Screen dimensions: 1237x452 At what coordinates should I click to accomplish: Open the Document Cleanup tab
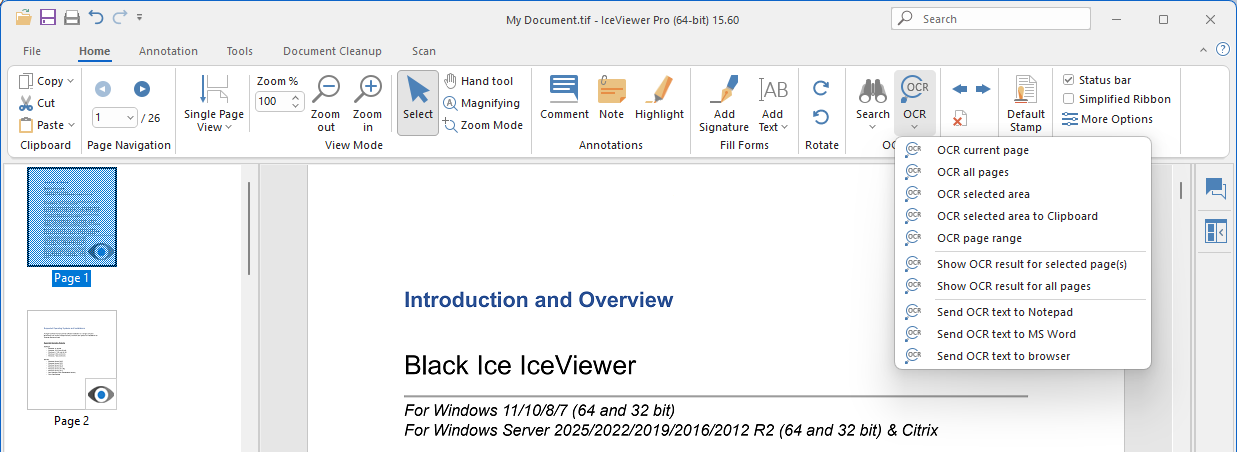coord(332,51)
